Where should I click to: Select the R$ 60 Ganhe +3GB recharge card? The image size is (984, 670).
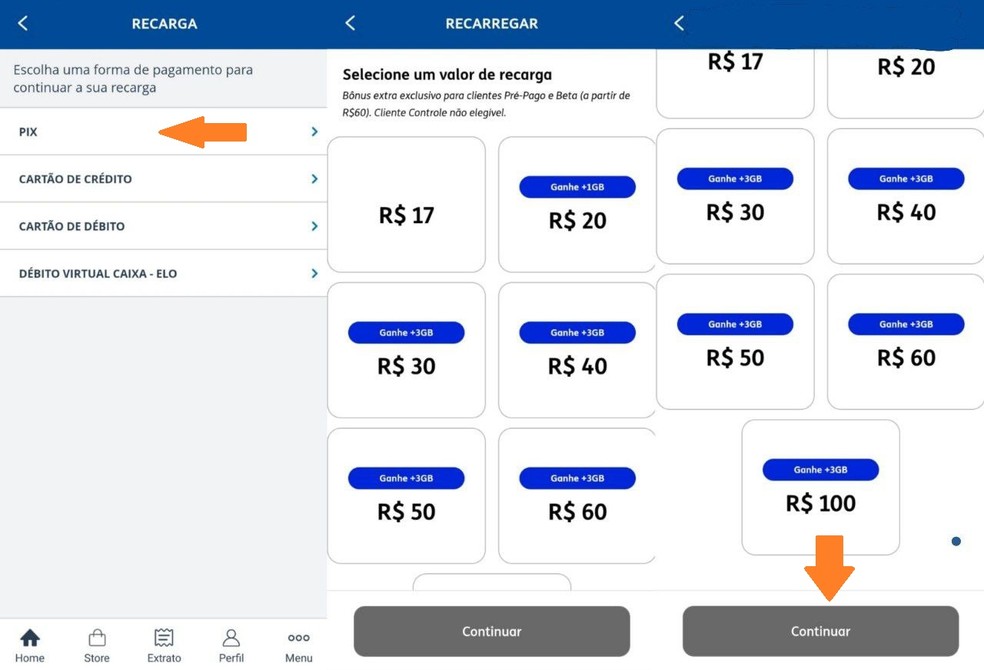point(577,495)
